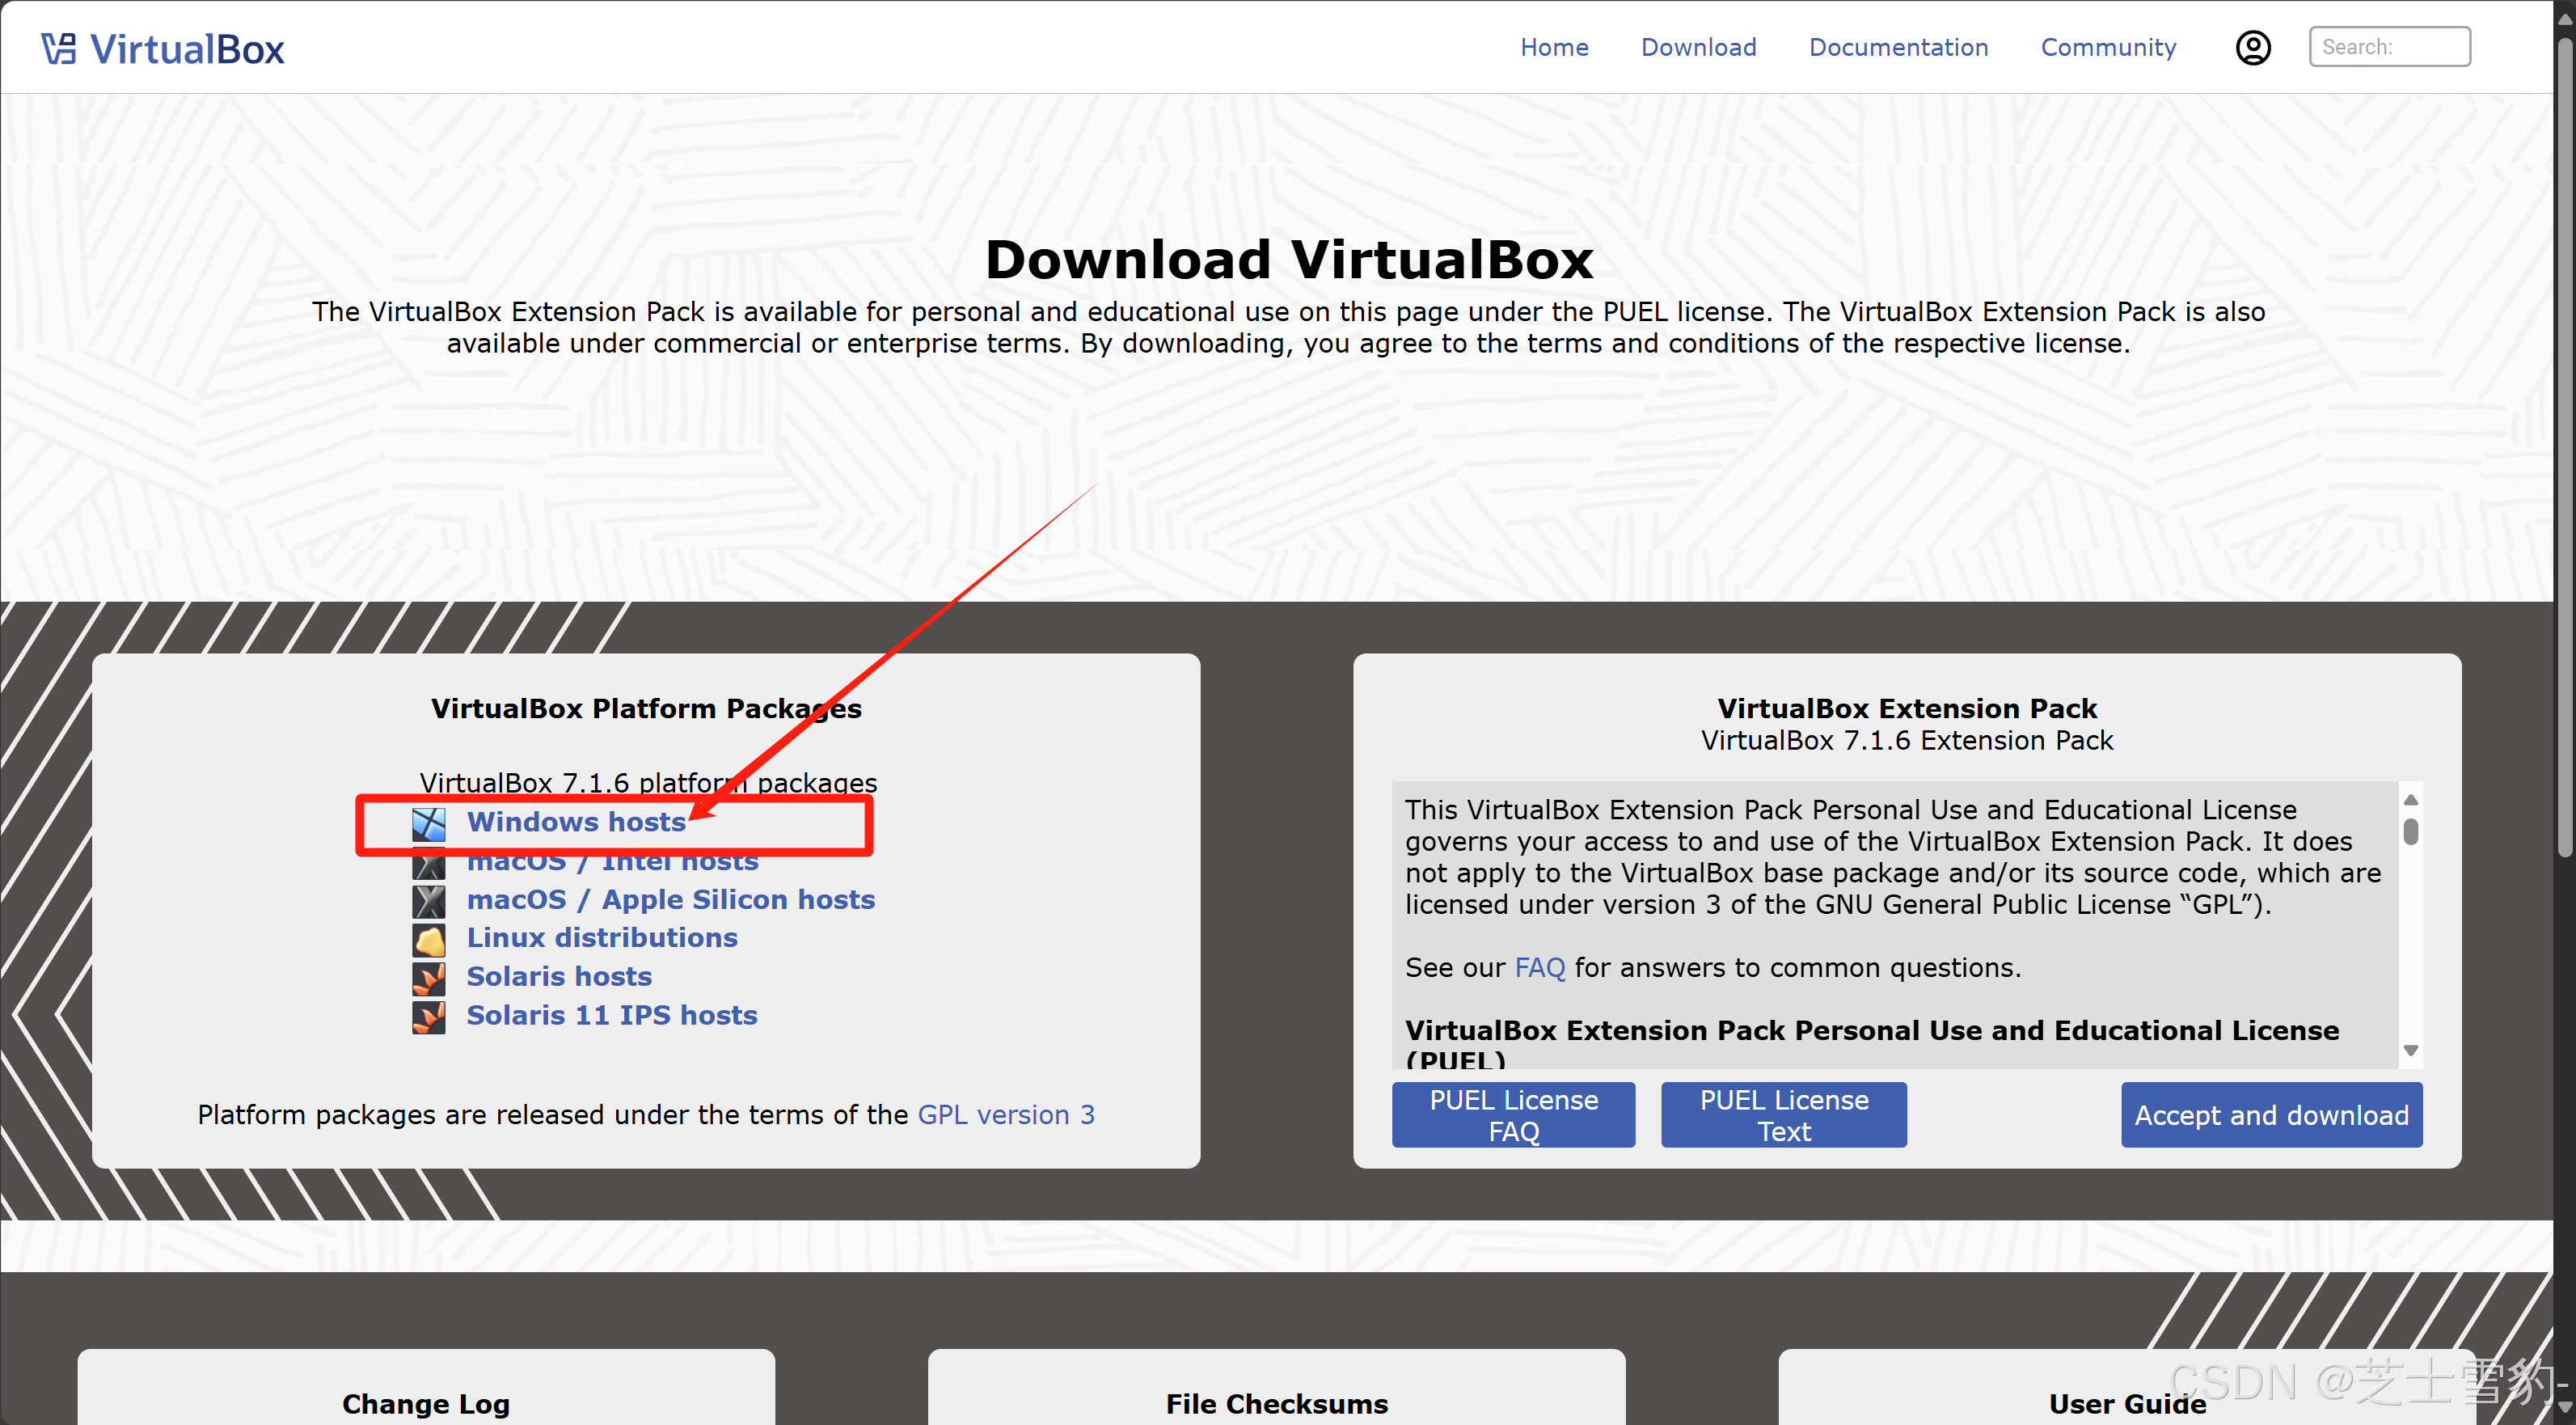Click the VirtualBox logo icon

[x=58, y=48]
